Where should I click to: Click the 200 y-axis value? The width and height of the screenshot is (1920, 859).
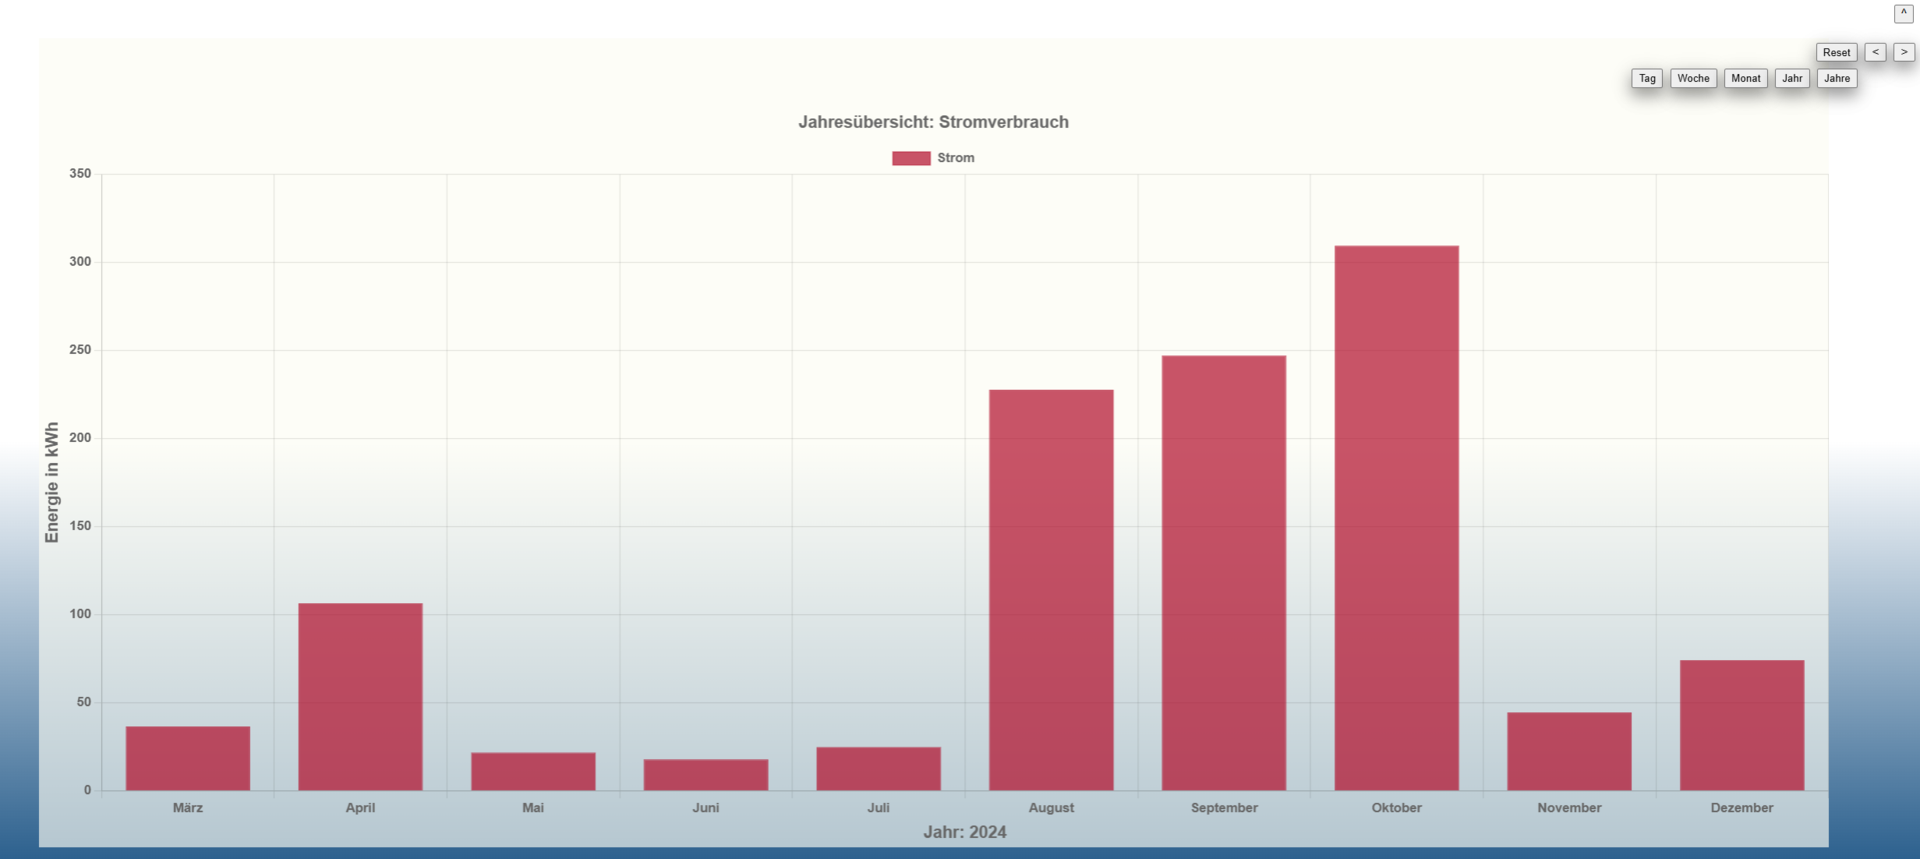(x=80, y=438)
